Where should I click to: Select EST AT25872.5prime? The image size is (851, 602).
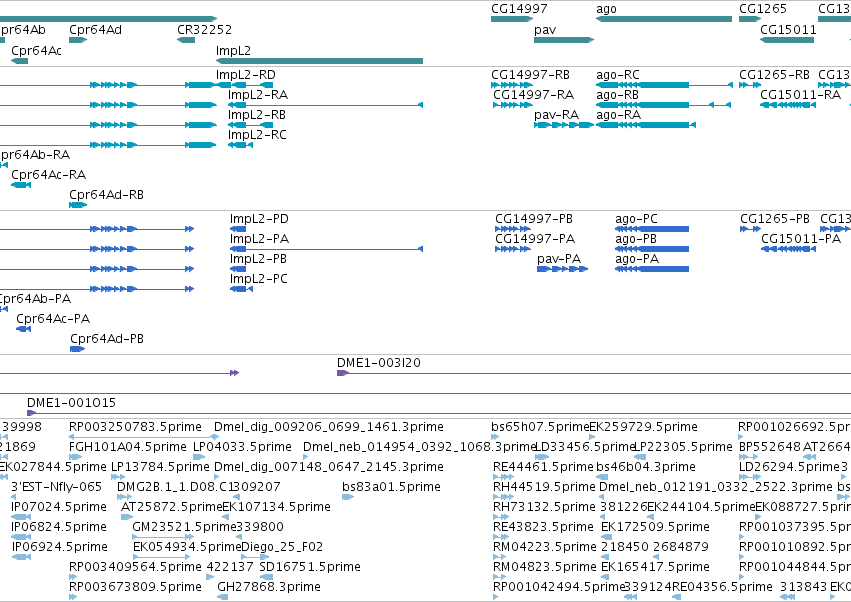(x=172, y=508)
